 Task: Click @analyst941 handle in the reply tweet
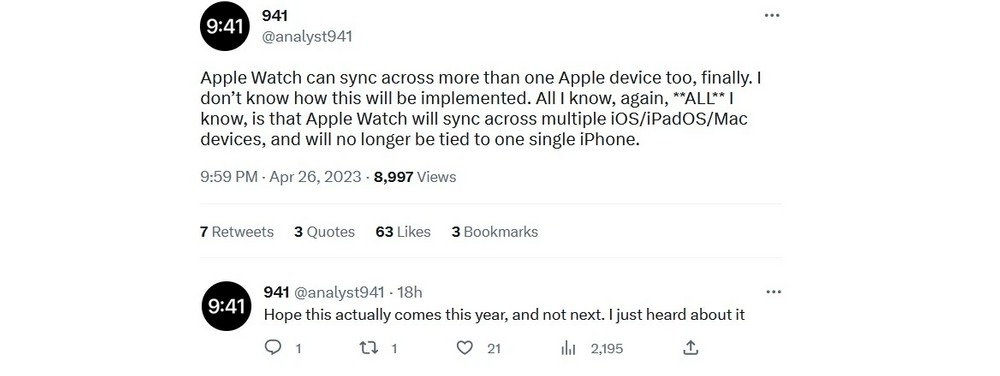click(x=339, y=293)
